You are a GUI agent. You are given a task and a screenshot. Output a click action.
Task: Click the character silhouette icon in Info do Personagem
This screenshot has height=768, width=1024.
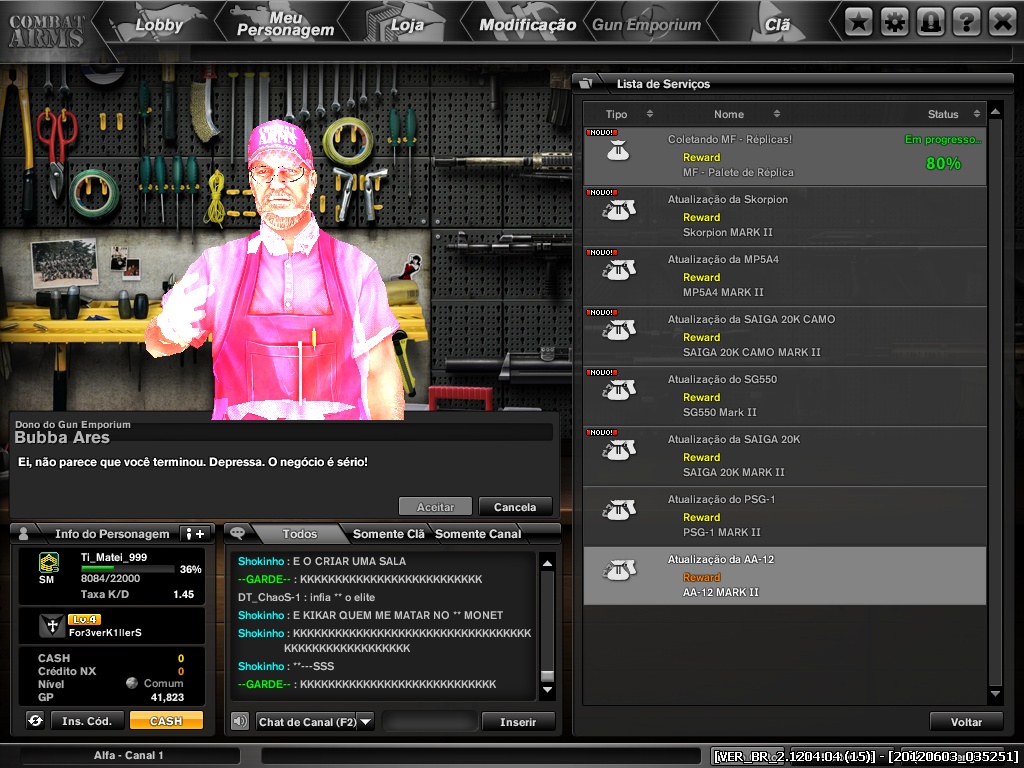[24, 533]
